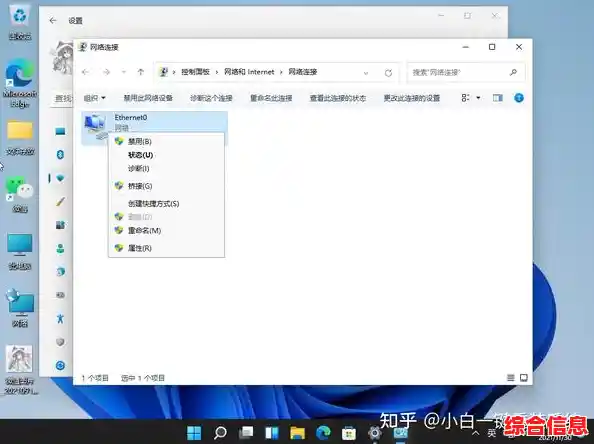Open the Start menu on the taskbar
594x444 pixels.
(194, 433)
